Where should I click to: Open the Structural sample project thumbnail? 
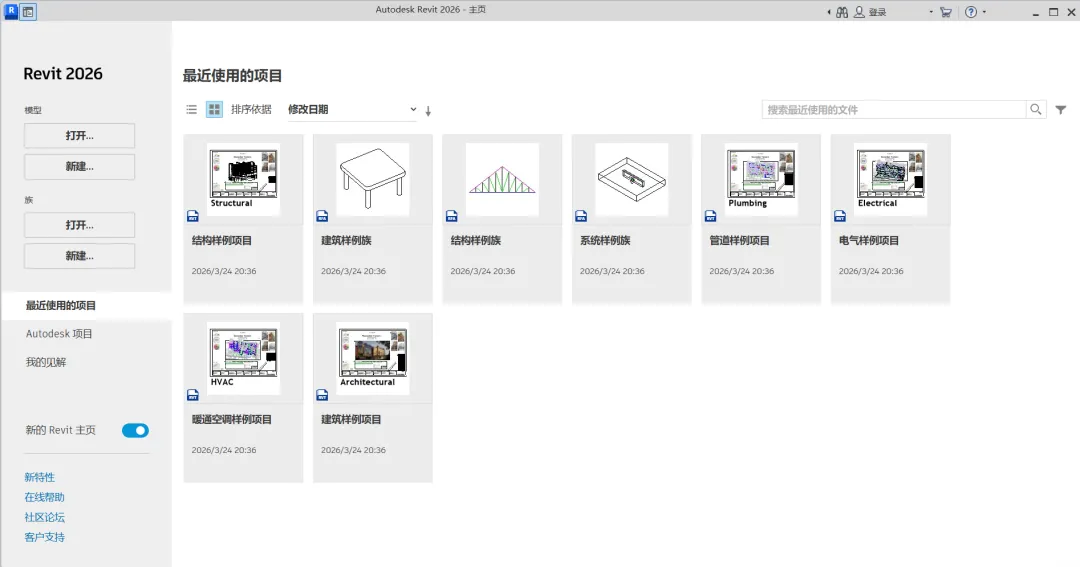(243, 179)
